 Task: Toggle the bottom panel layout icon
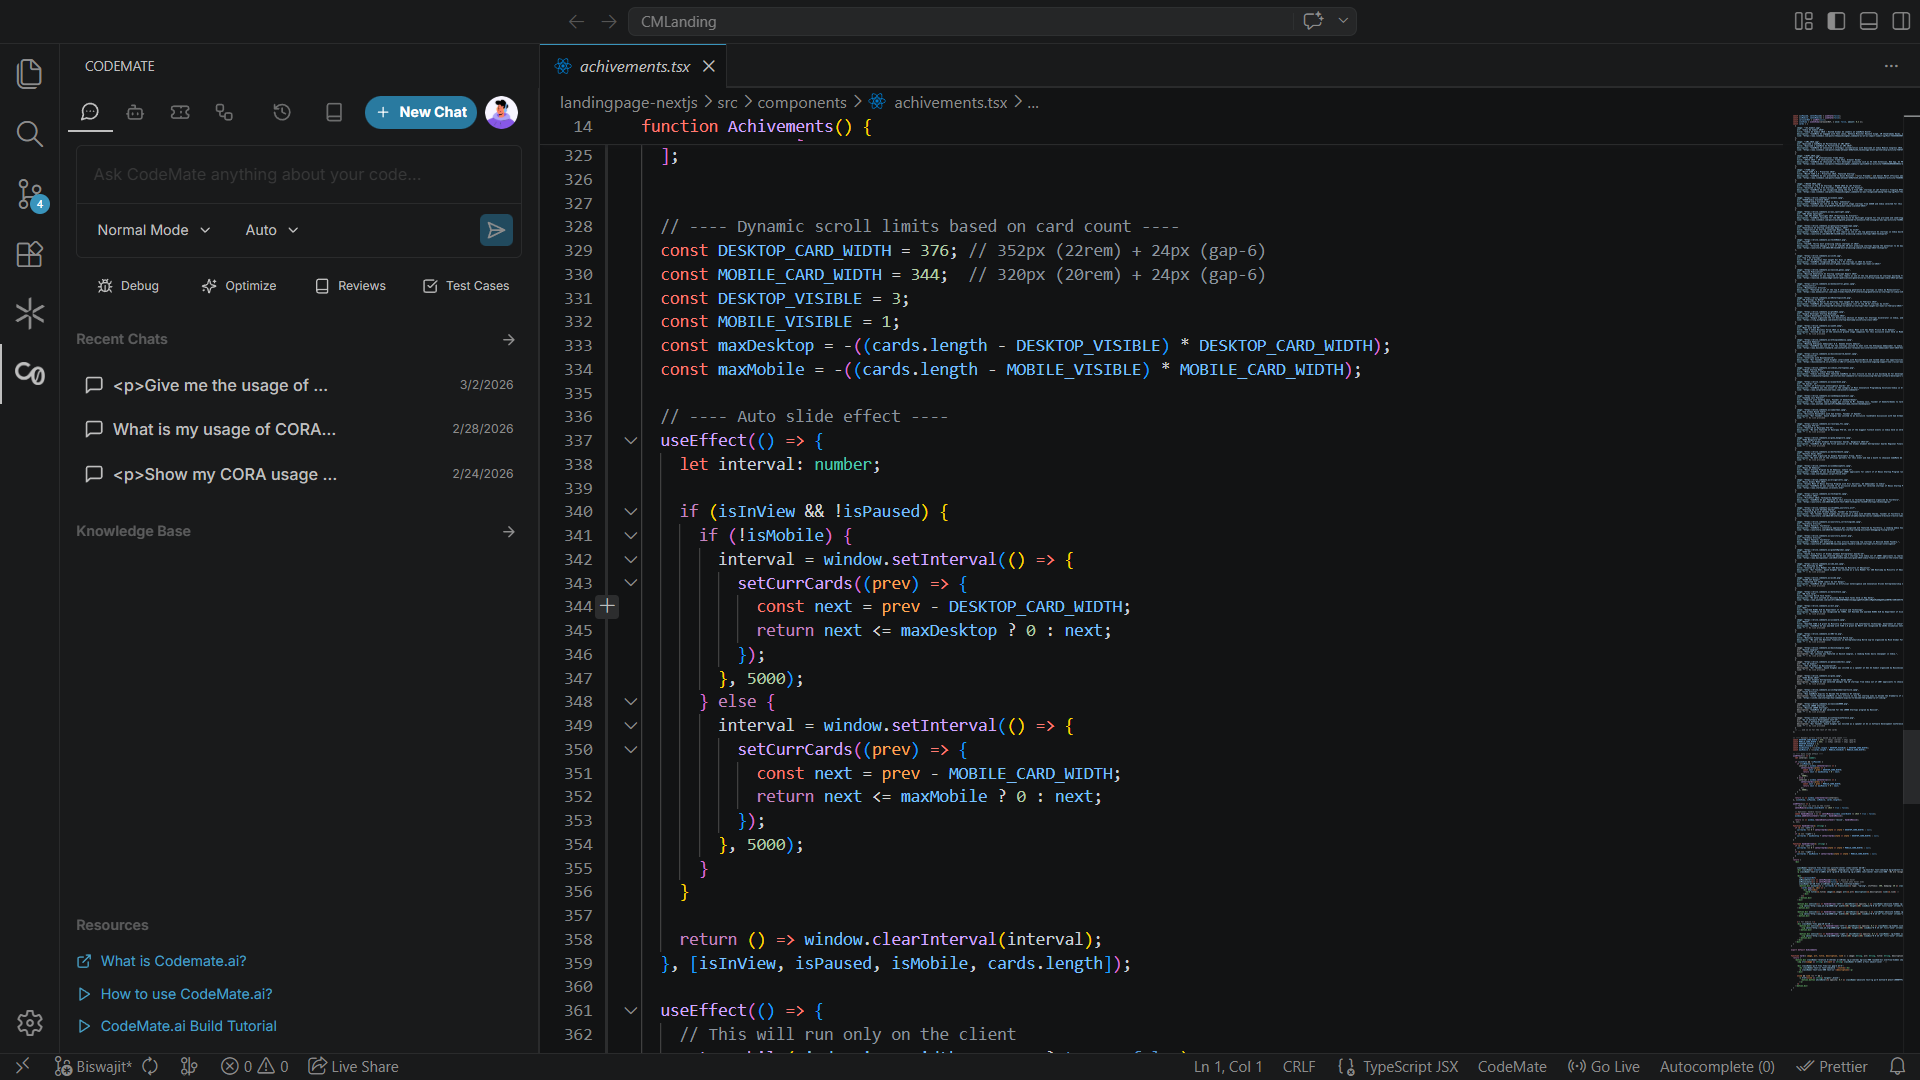click(x=1868, y=21)
